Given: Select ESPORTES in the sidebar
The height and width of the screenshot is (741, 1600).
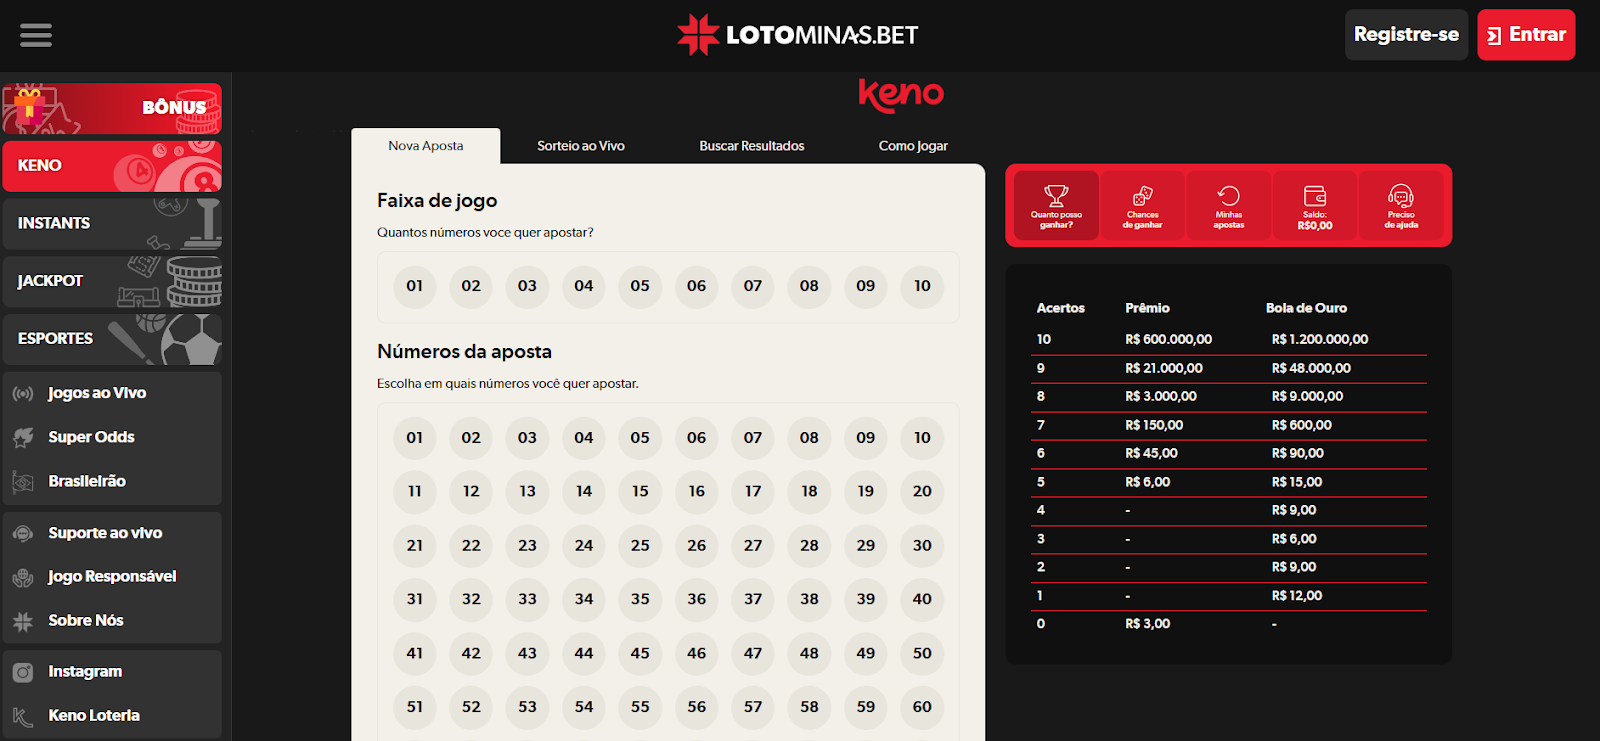Looking at the screenshot, I should click(x=112, y=339).
